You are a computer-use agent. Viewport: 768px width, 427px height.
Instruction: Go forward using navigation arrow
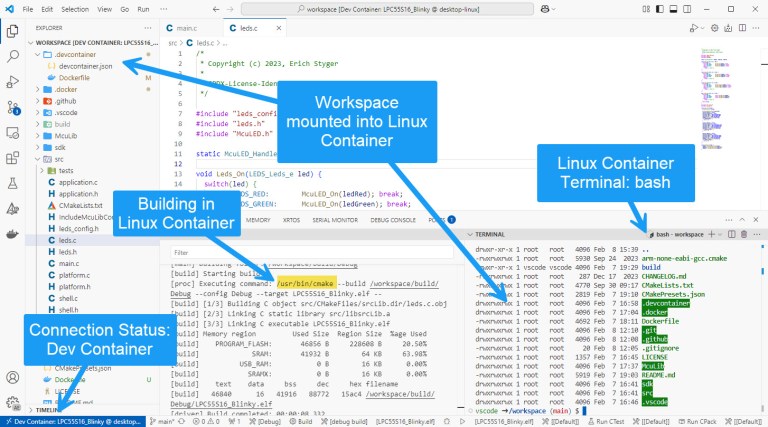230,9
